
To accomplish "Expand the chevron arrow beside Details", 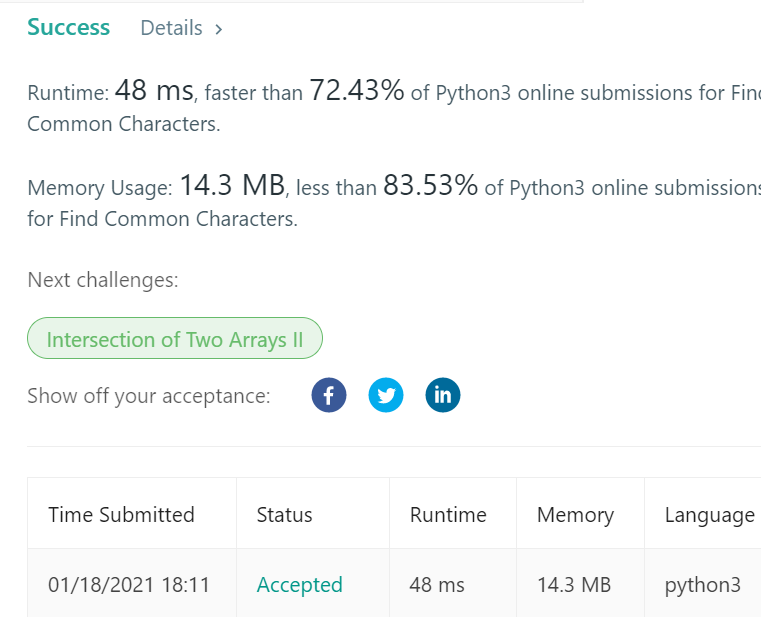I will coord(219,29).
